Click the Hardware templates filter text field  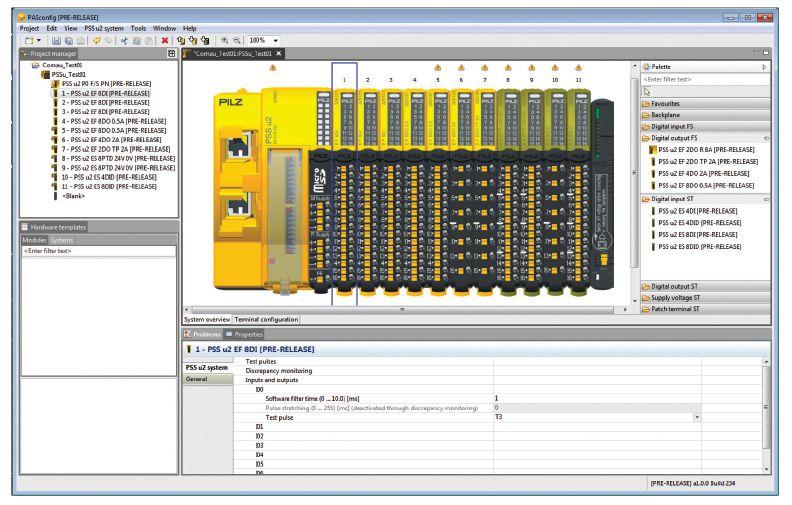click(x=98, y=251)
